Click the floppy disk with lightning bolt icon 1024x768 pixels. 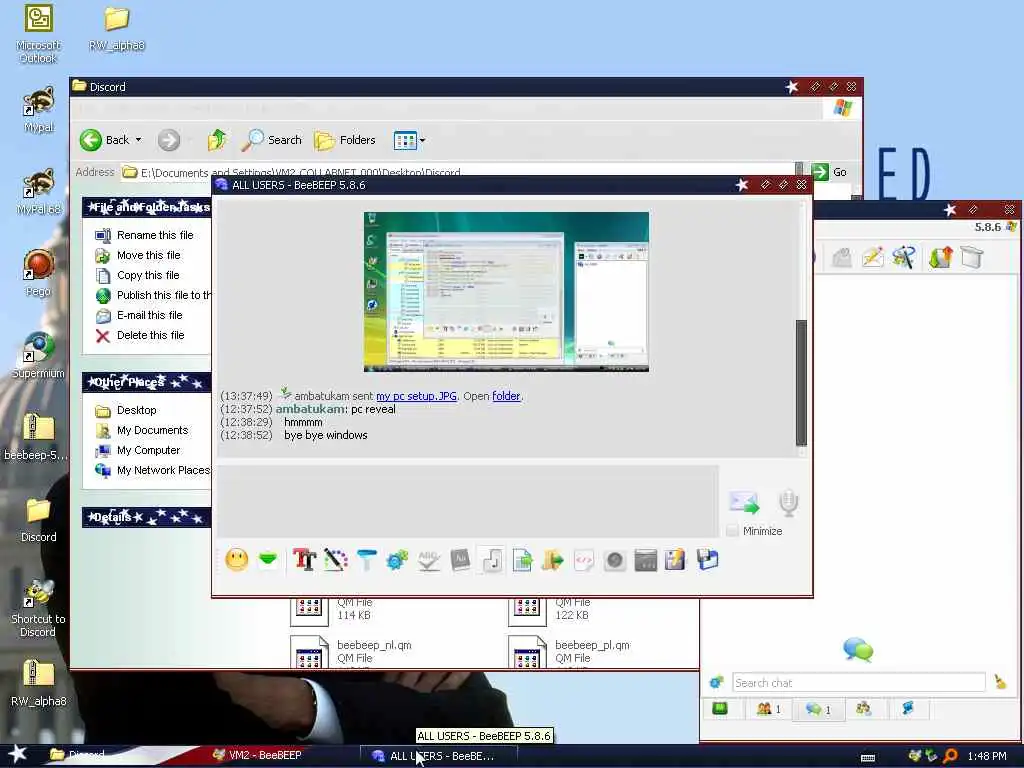[x=675, y=560]
